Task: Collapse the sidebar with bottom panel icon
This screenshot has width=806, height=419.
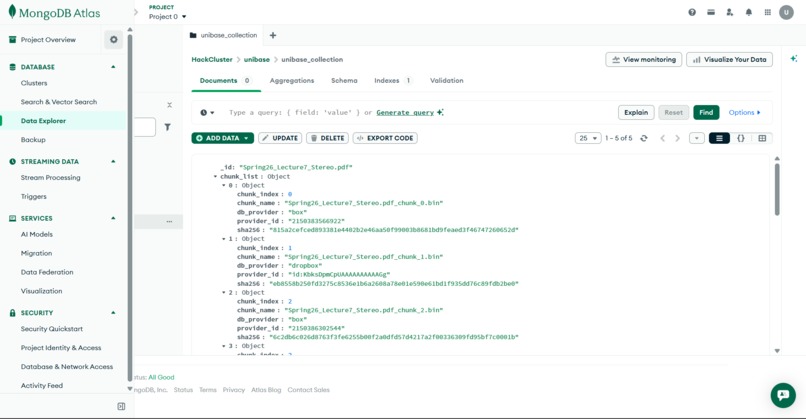Action: click(121, 406)
